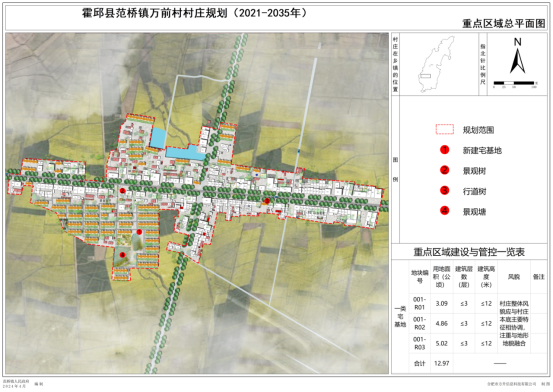Click the red dashed 规划范围 legend box

point(445,129)
